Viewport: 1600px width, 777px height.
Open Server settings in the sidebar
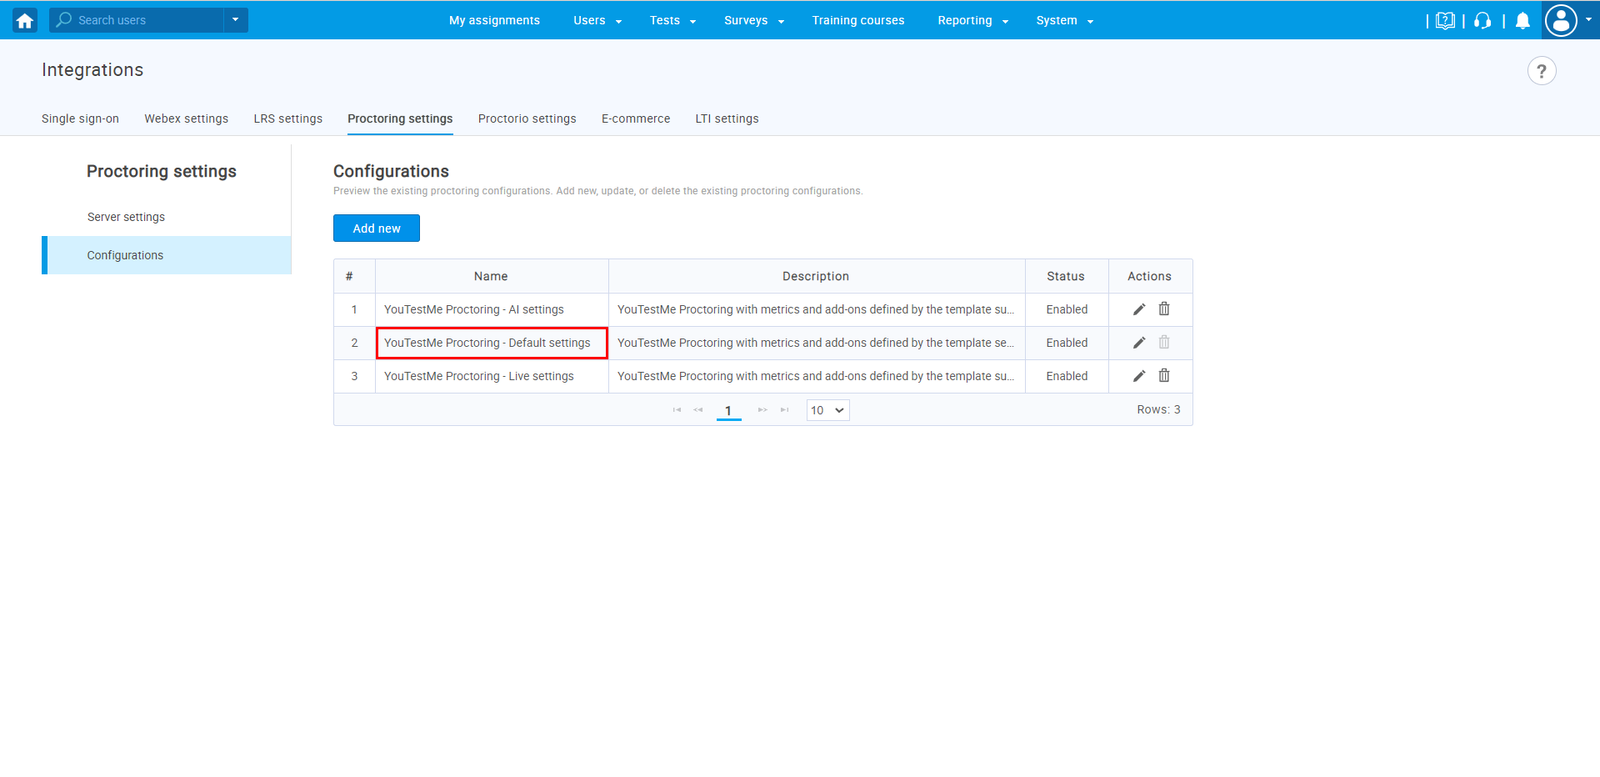(x=126, y=217)
